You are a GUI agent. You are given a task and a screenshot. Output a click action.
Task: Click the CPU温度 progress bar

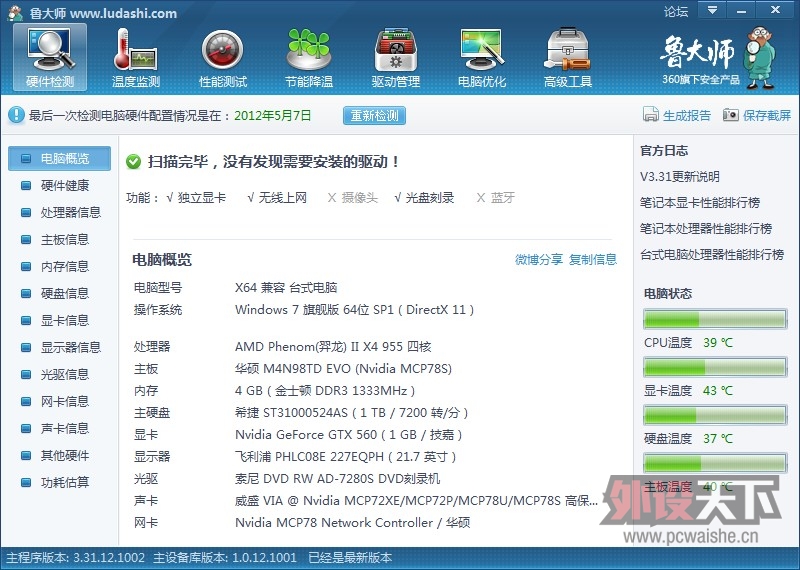click(x=715, y=319)
